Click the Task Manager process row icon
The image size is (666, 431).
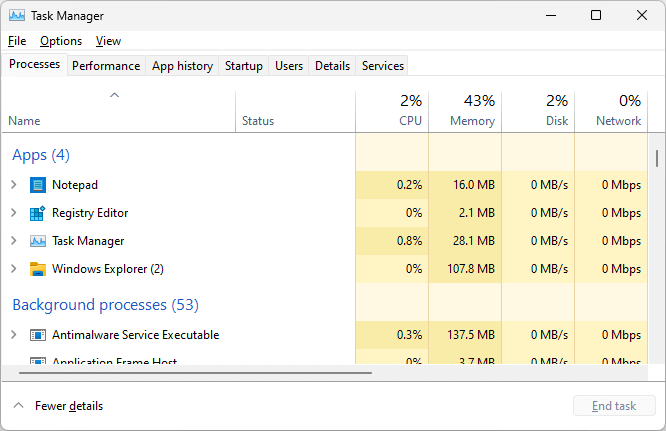tap(38, 241)
